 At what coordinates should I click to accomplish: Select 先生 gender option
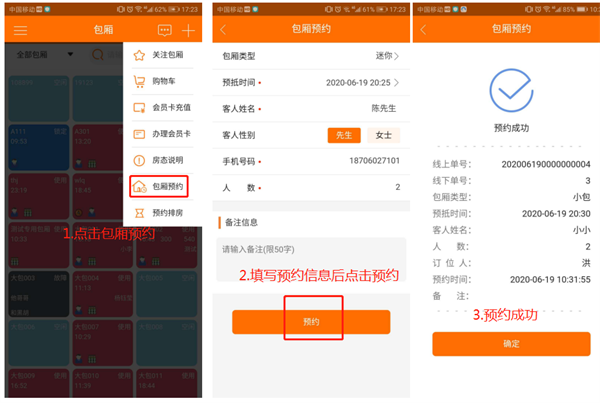click(344, 135)
